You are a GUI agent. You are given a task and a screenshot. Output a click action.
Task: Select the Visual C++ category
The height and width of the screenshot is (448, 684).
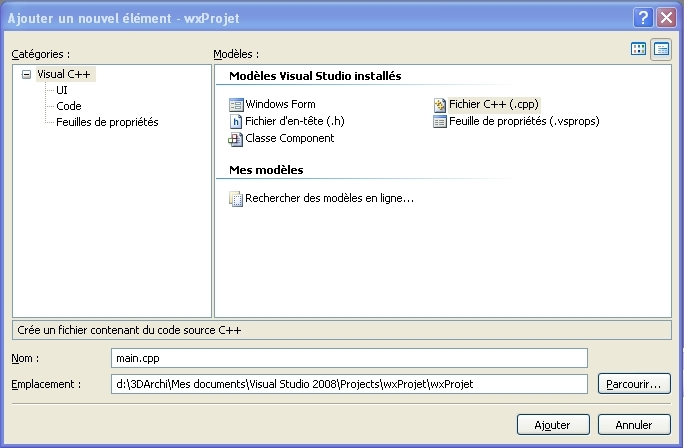(65, 74)
